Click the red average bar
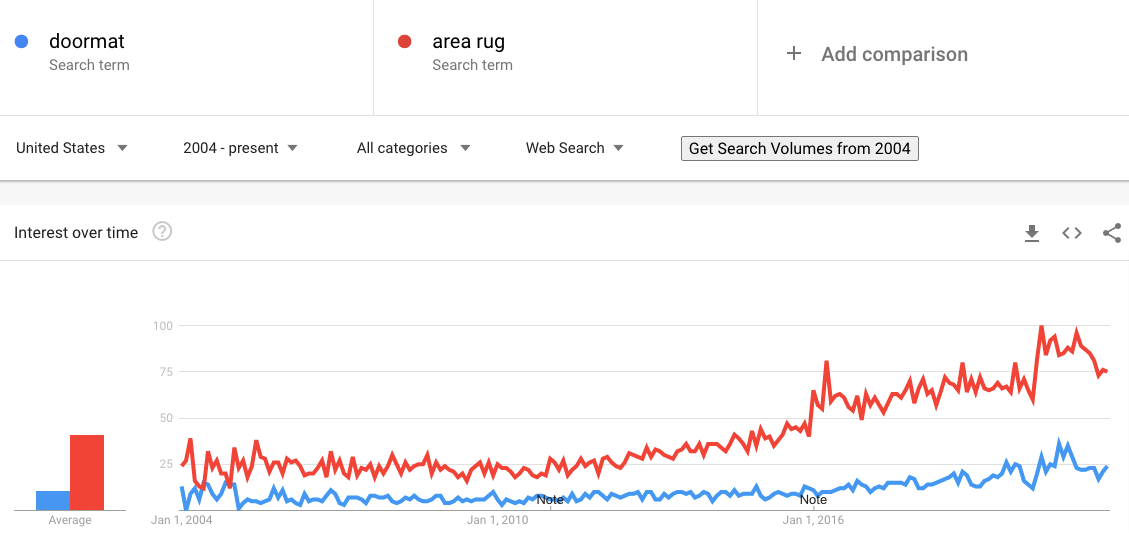Screen dimensions: 1129x549 click(87, 472)
